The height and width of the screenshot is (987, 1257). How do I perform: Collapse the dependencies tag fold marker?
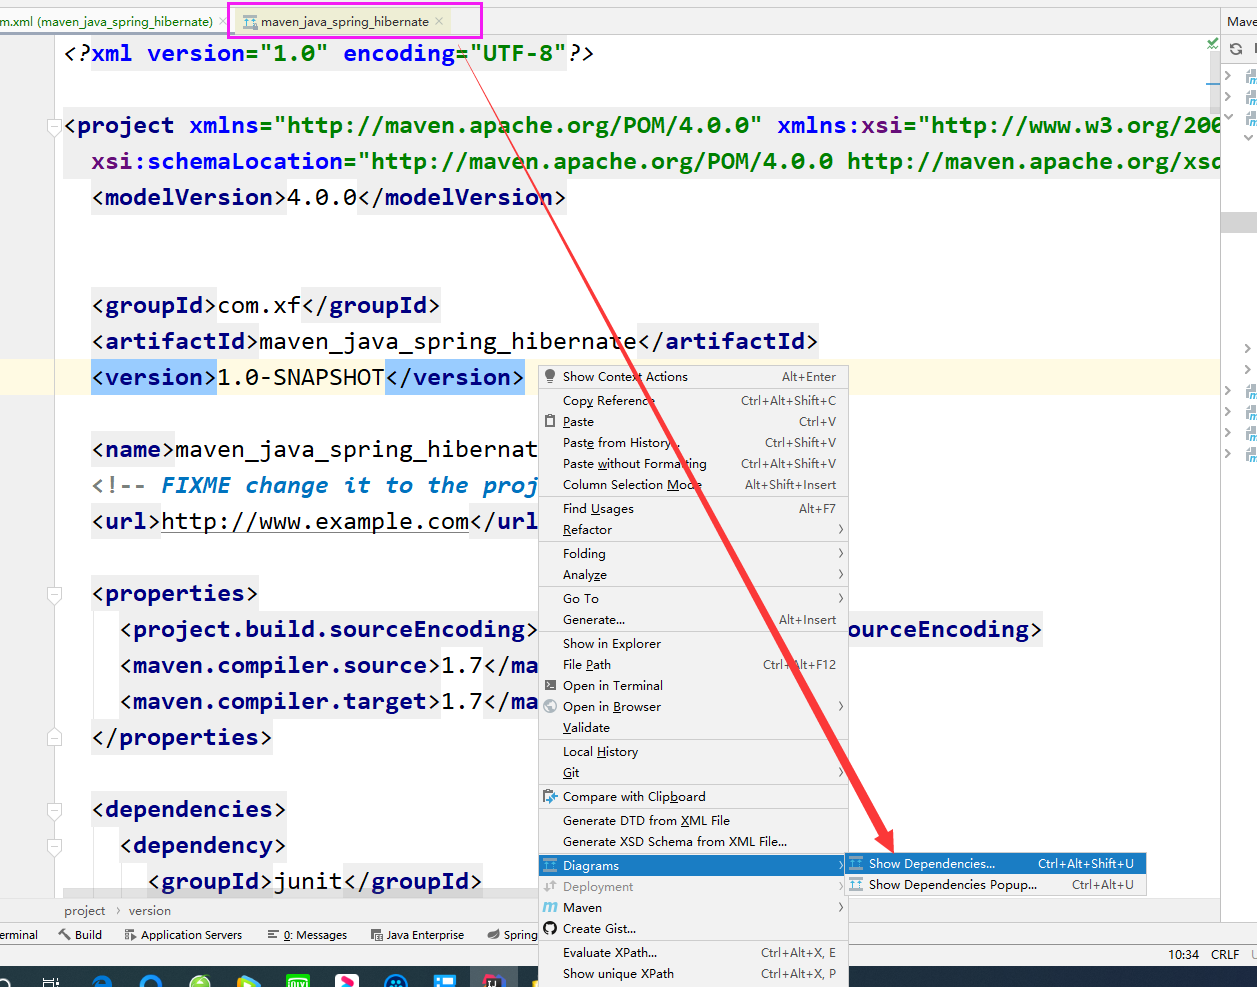[54, 811]
